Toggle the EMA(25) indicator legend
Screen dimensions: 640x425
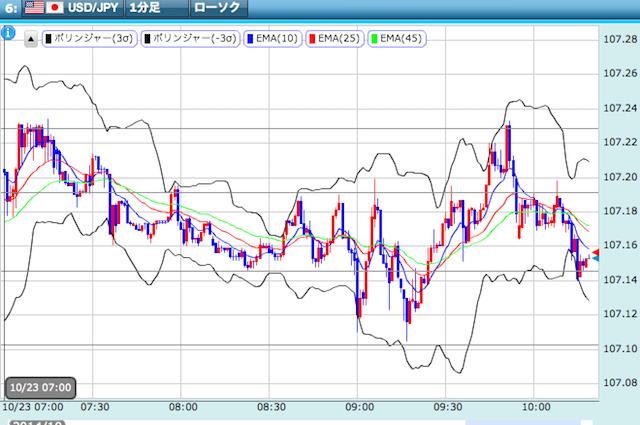[x=335, y=39]
